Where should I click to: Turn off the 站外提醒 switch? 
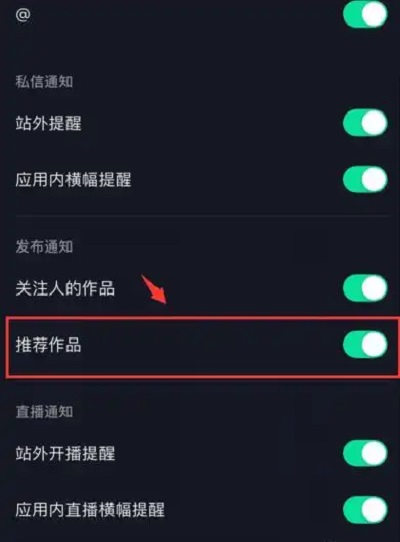click(x=365, y=123)
